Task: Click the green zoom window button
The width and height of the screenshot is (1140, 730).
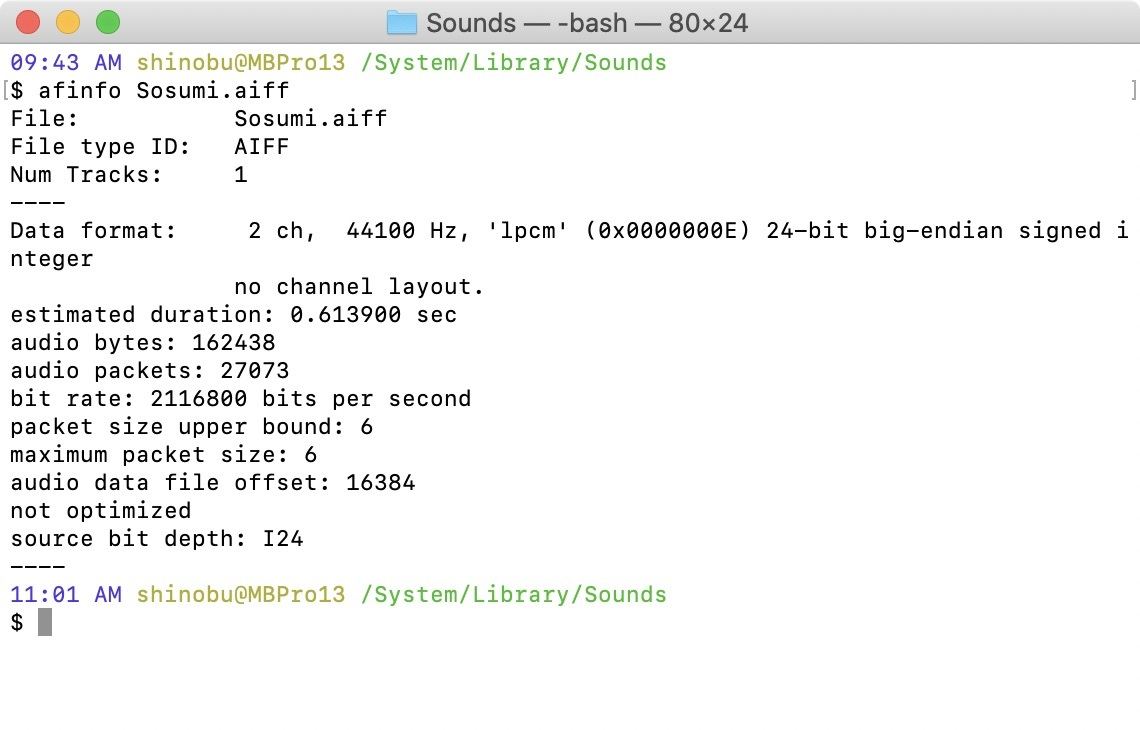Action: tap(108, 23)
